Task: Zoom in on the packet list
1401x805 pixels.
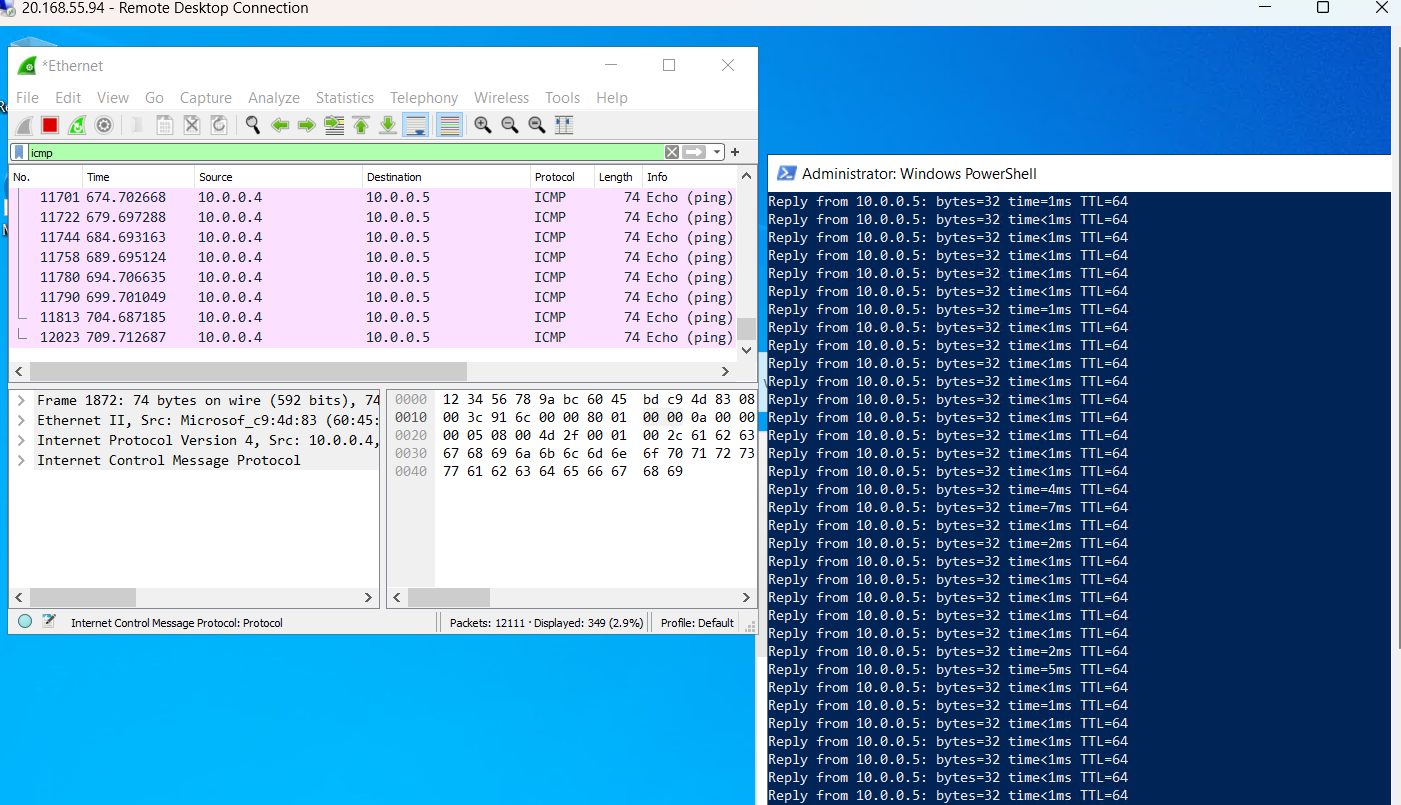Action: (481, 125)
